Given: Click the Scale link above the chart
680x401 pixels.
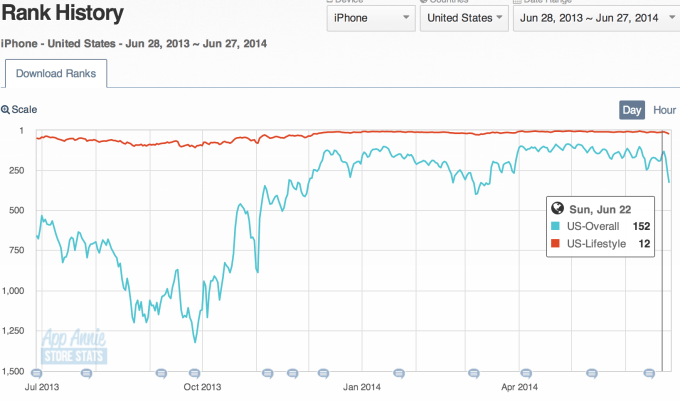Looking at the screenshot, I should tap(25, 110).
